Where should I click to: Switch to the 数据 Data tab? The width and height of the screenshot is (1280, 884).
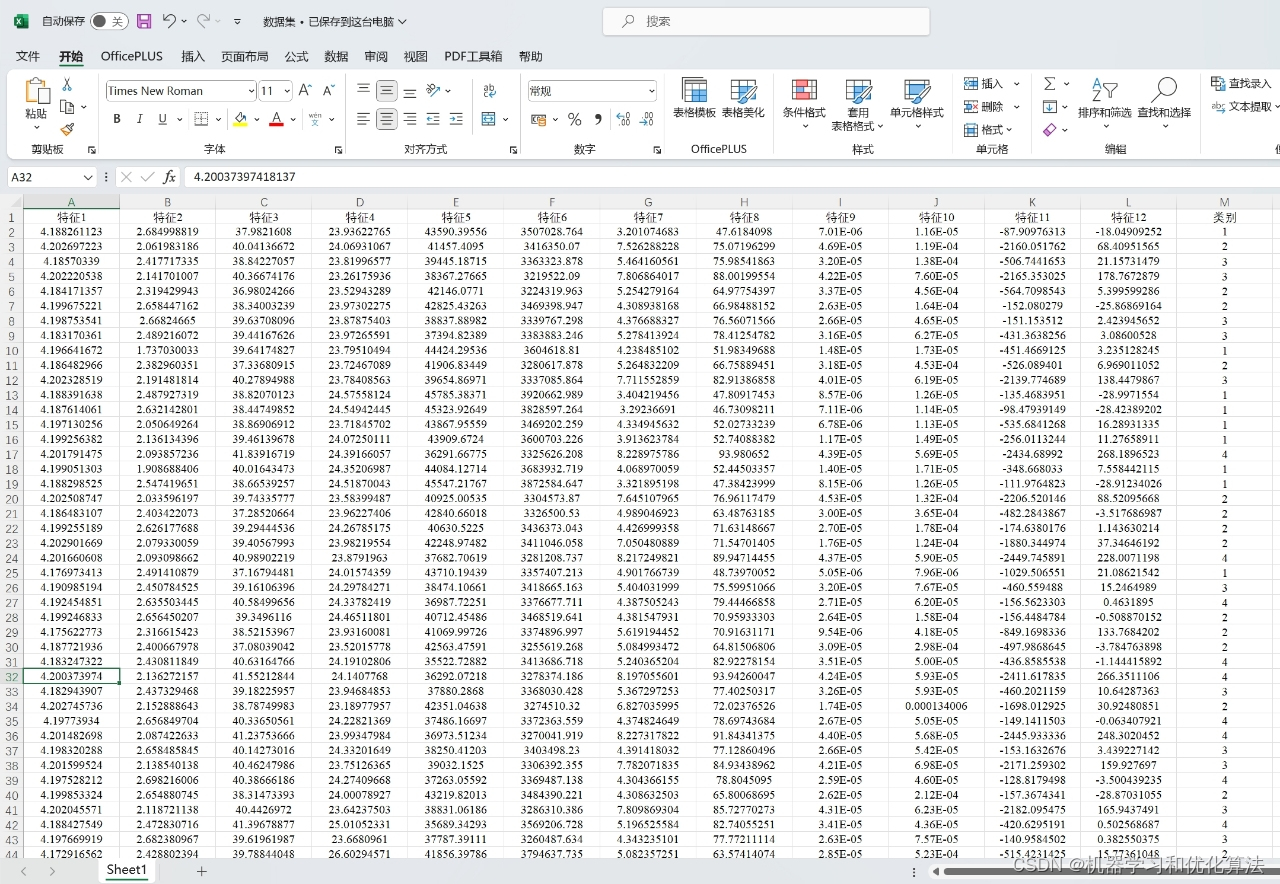(336, 57)
